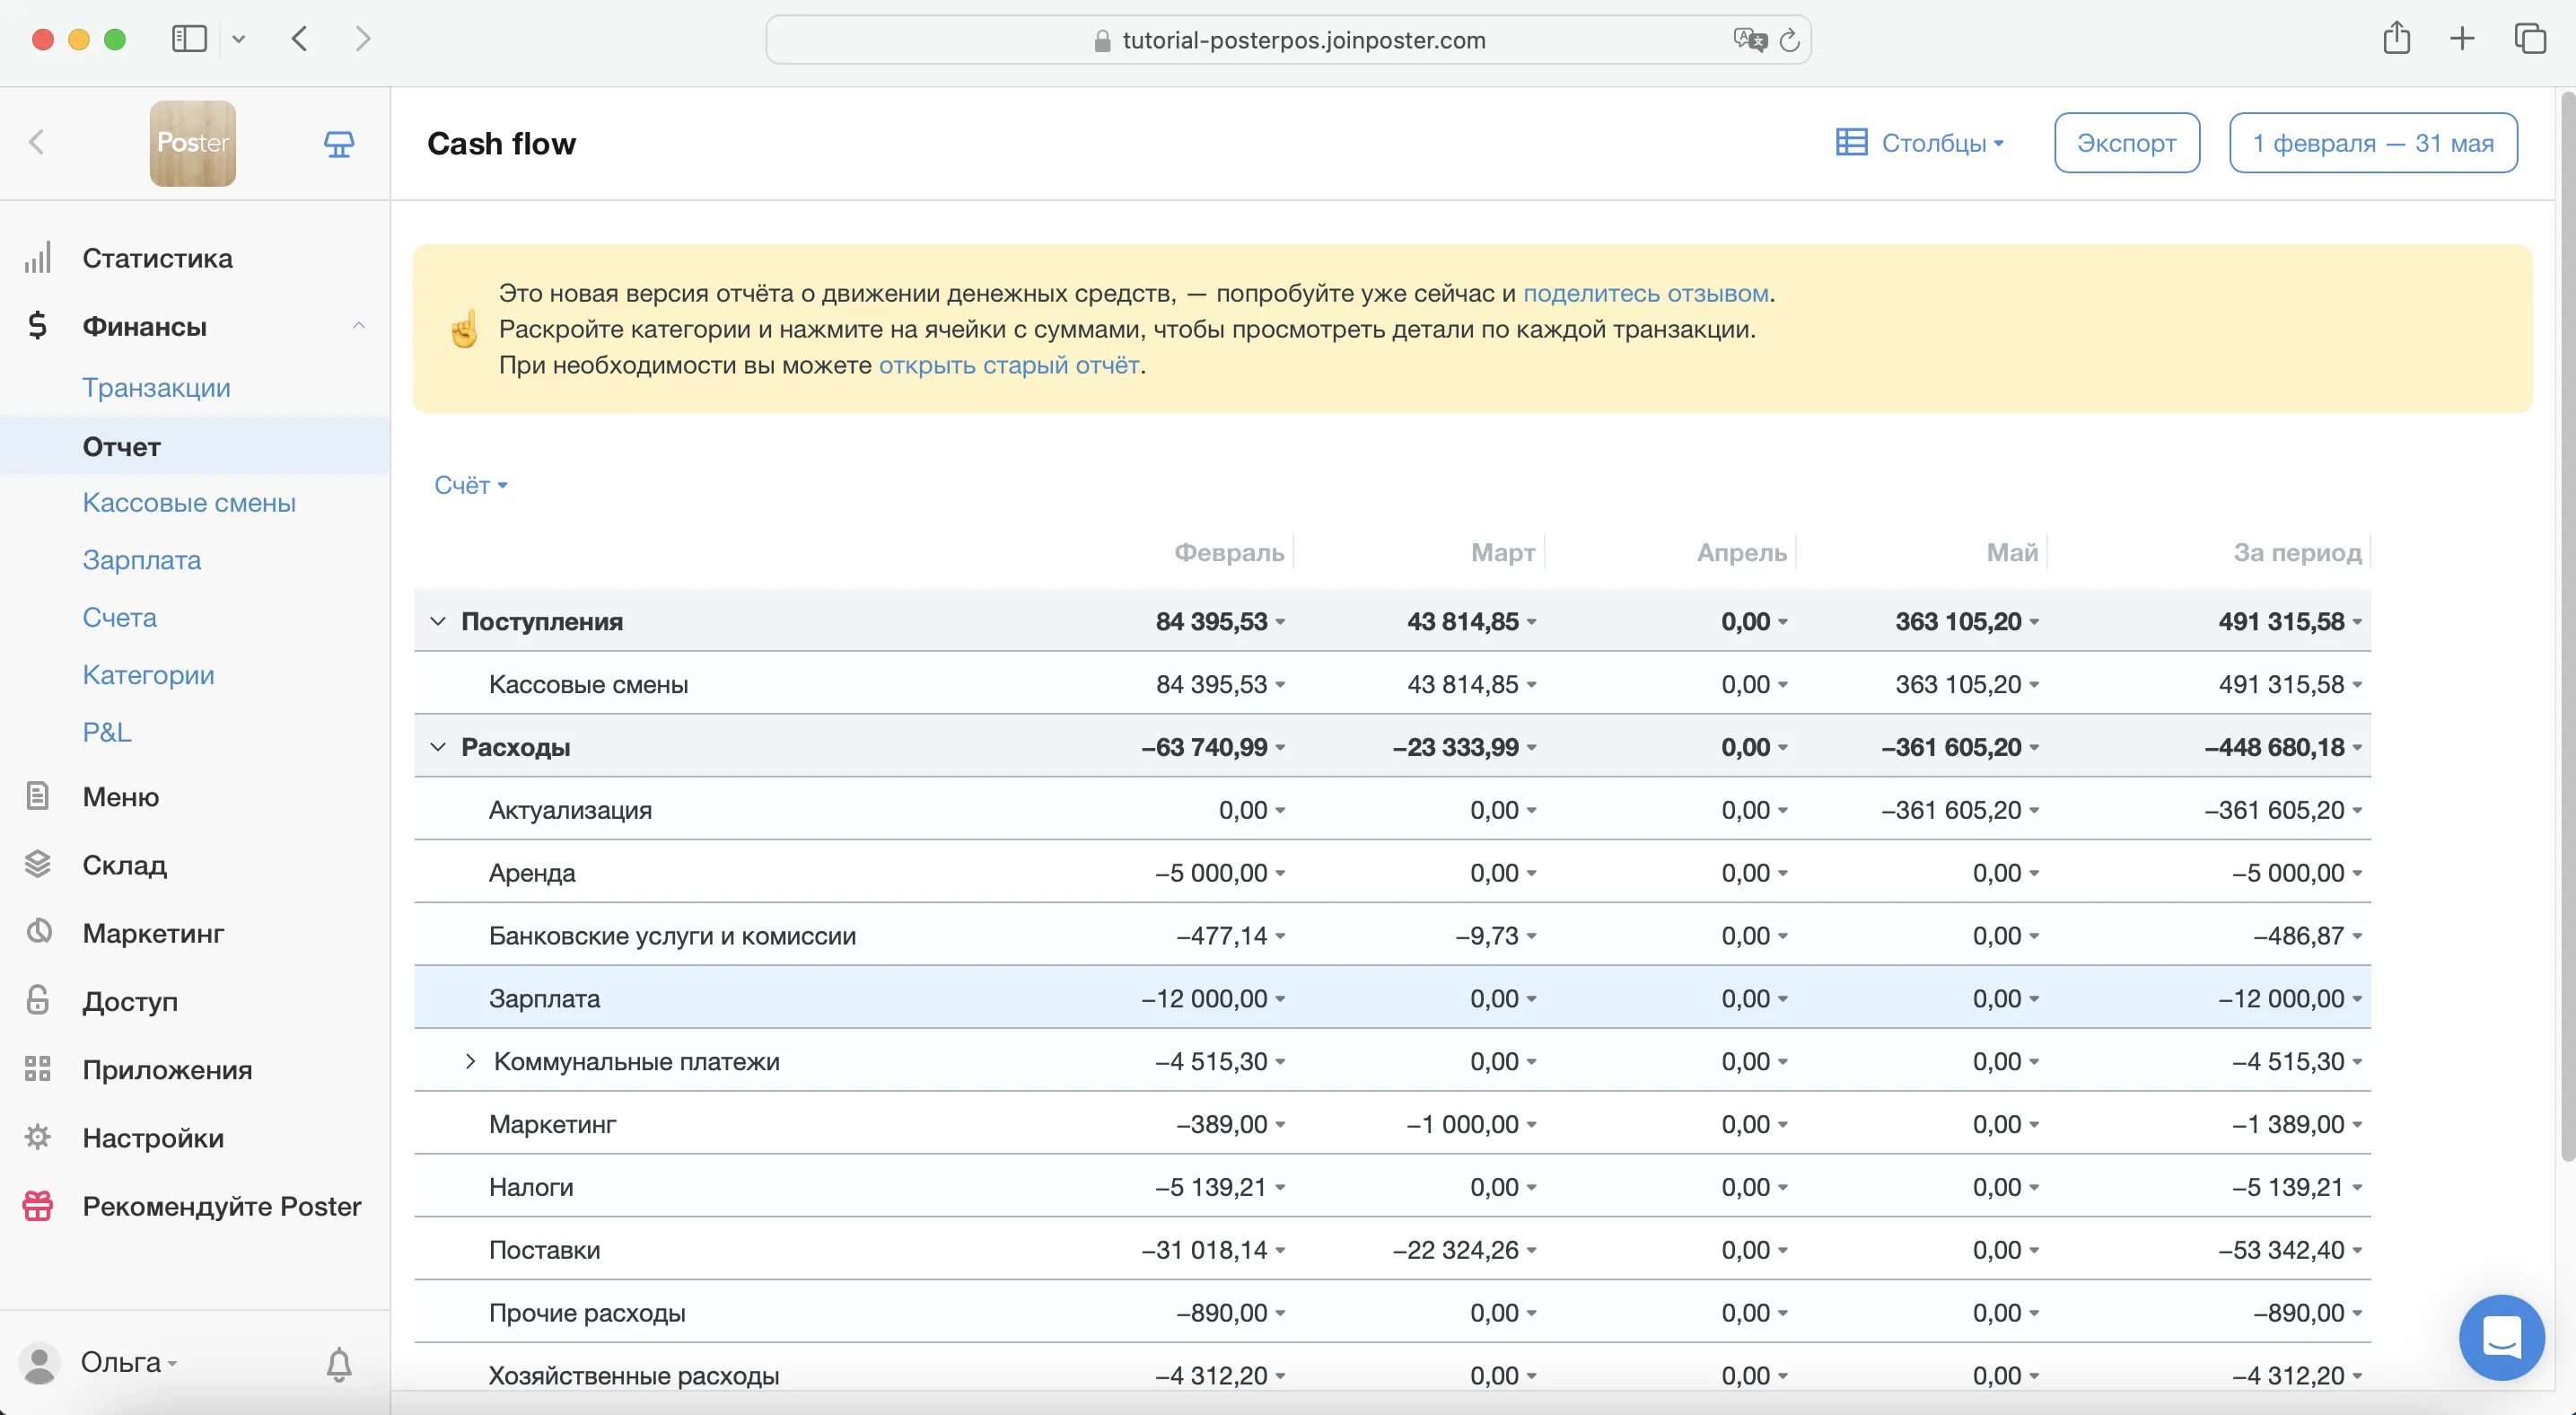
Task: Open the Счёт filter dropdown
Action: pos(470,485)
